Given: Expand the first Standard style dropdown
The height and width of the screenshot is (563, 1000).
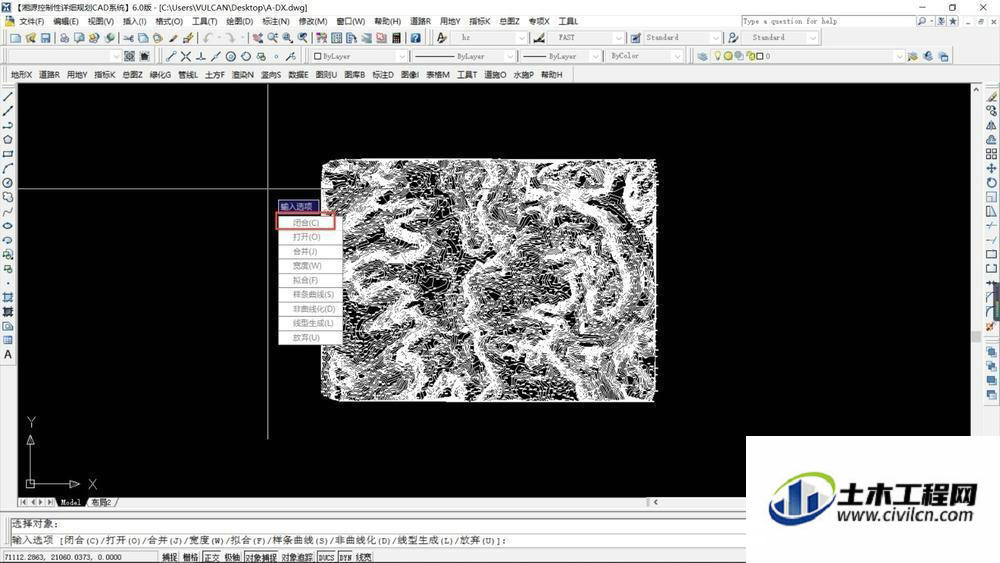Looking at the screenshot, I should 715,38.
